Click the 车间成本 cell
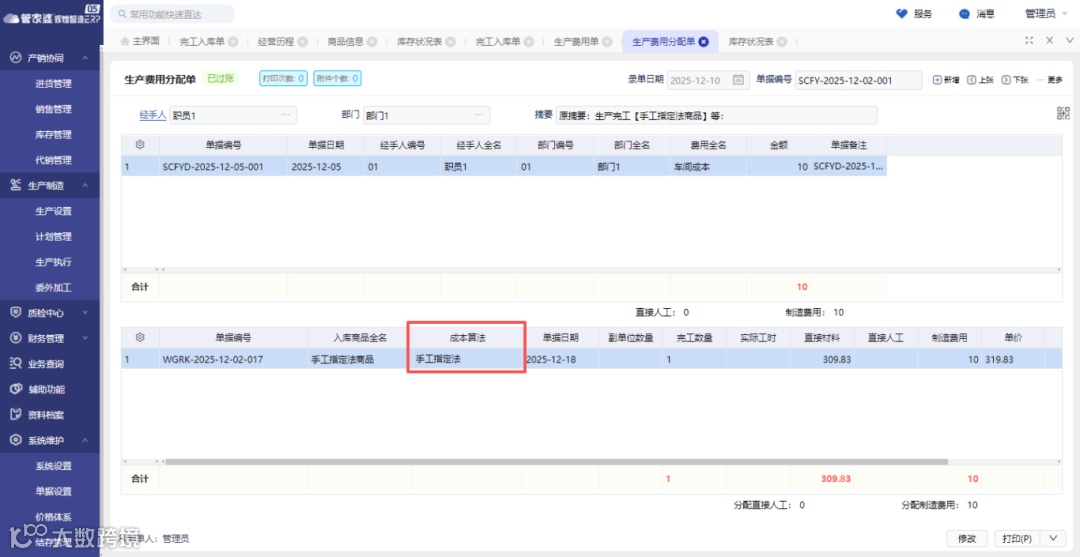Screen dimensions: 1080x557 tap(708, 166)
